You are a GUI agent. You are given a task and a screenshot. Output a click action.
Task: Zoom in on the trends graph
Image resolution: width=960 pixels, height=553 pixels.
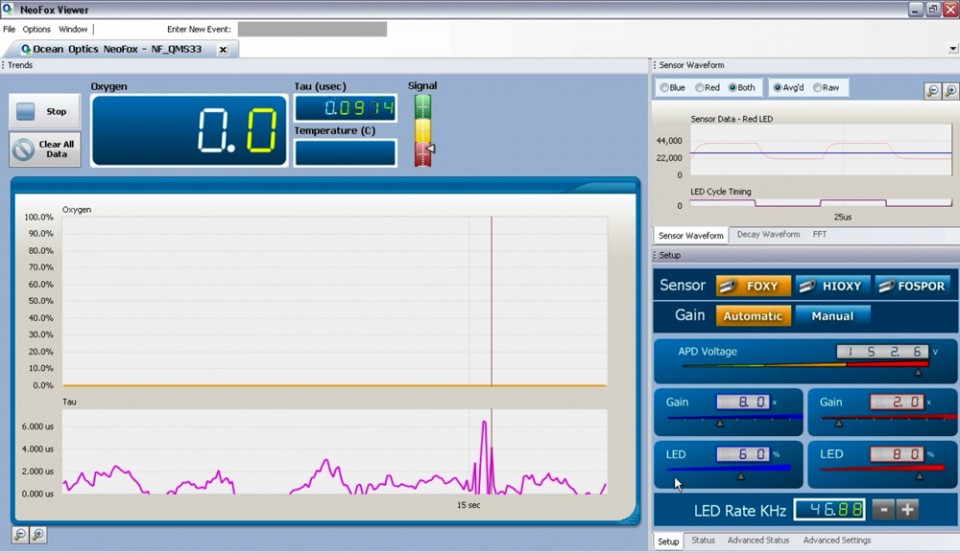coord(38,535)
